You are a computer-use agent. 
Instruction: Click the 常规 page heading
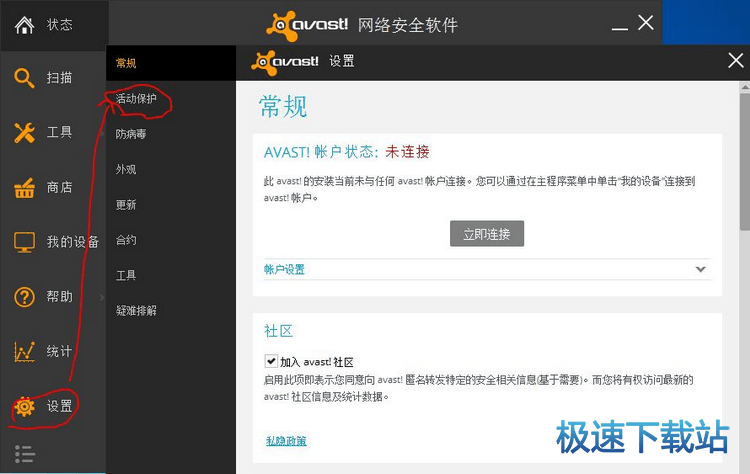coord(283,106)
